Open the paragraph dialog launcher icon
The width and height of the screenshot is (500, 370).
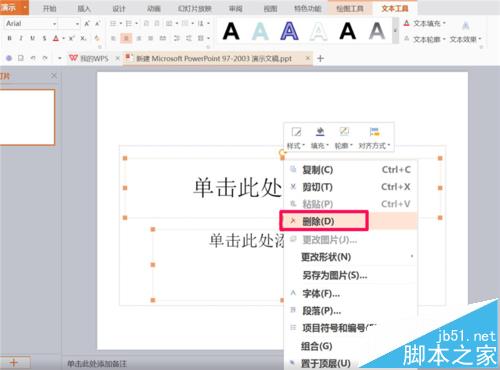[x=209, y=47]
